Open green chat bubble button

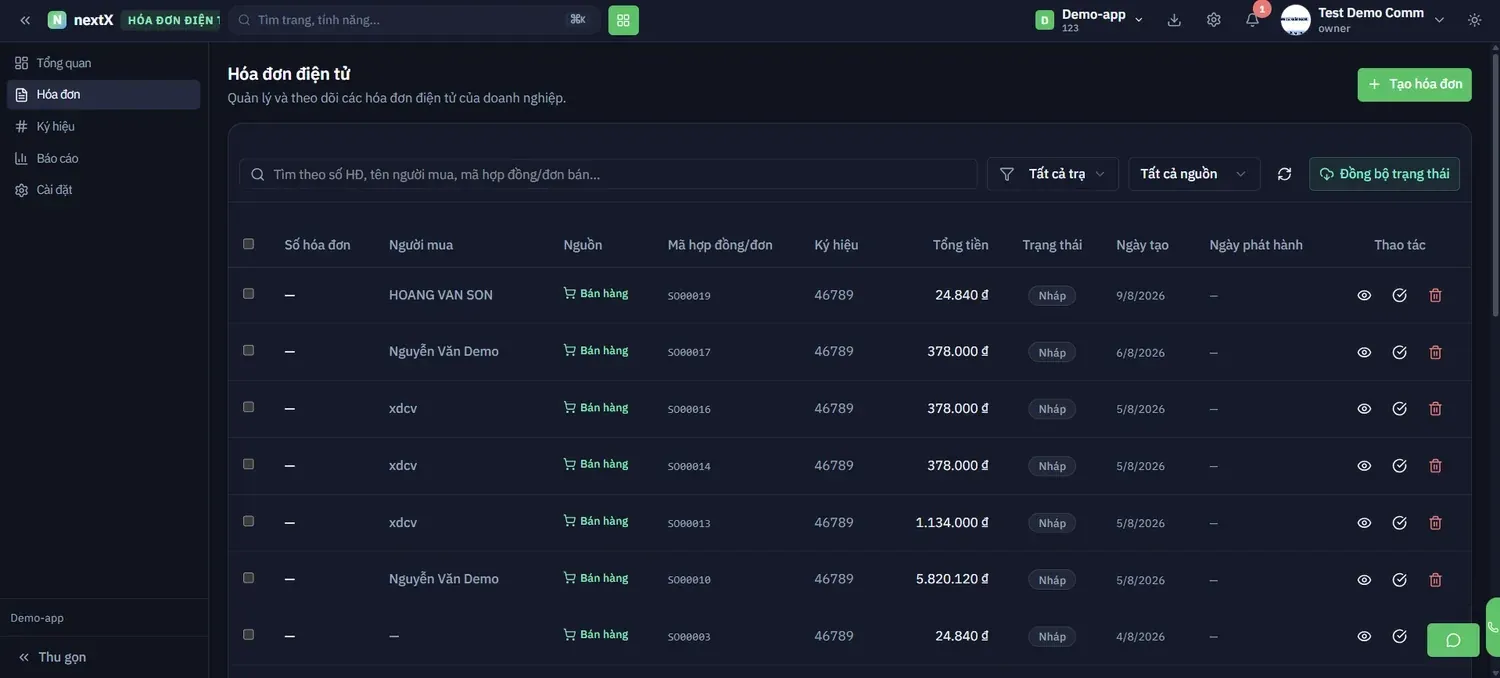[1453, 640]
